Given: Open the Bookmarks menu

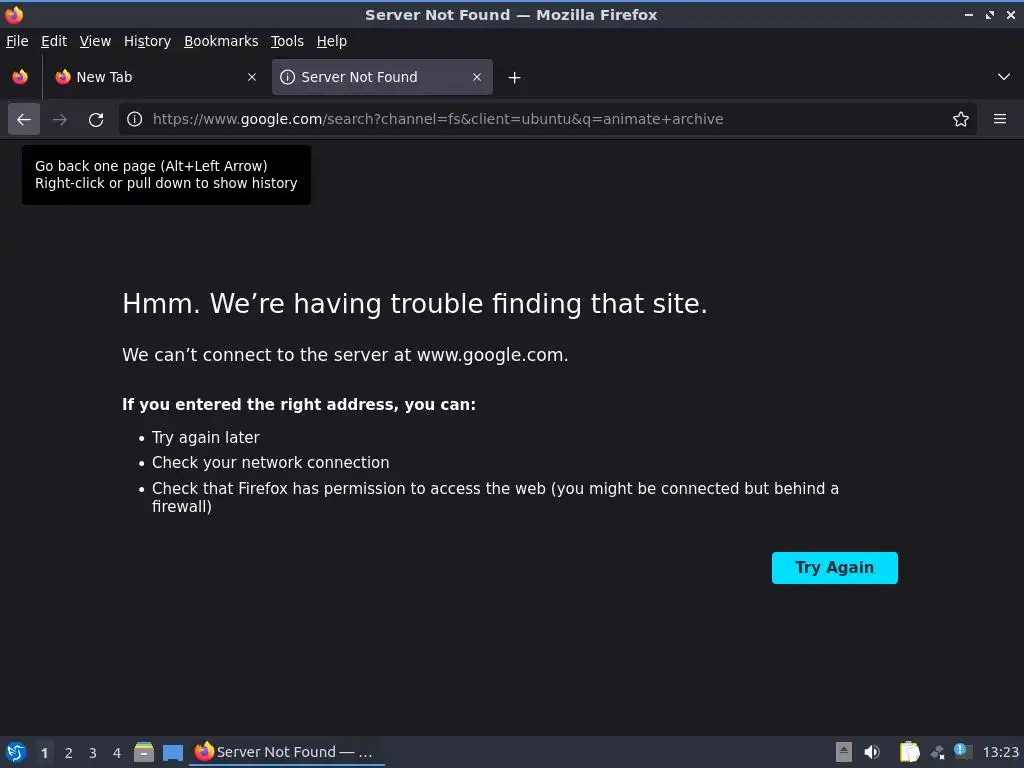Looking at the screenshot, I should coord(221,41).
